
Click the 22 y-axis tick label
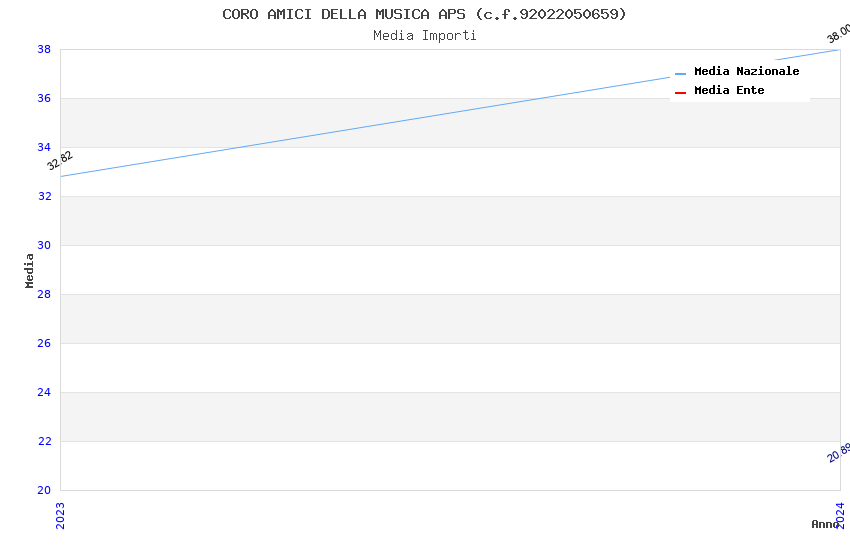pyautogui.click(x=44, y=441)
